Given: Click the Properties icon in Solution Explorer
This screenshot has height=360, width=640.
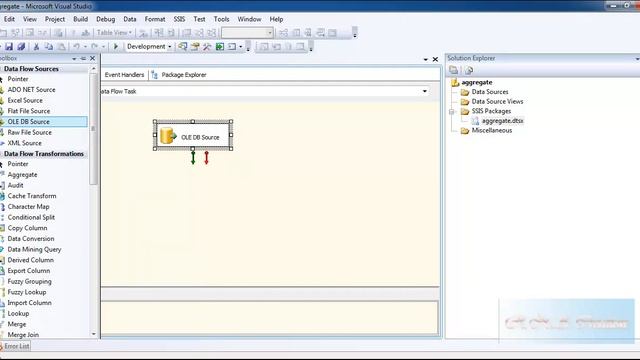Looking at the screenshot, I should (x=453, y=70).
